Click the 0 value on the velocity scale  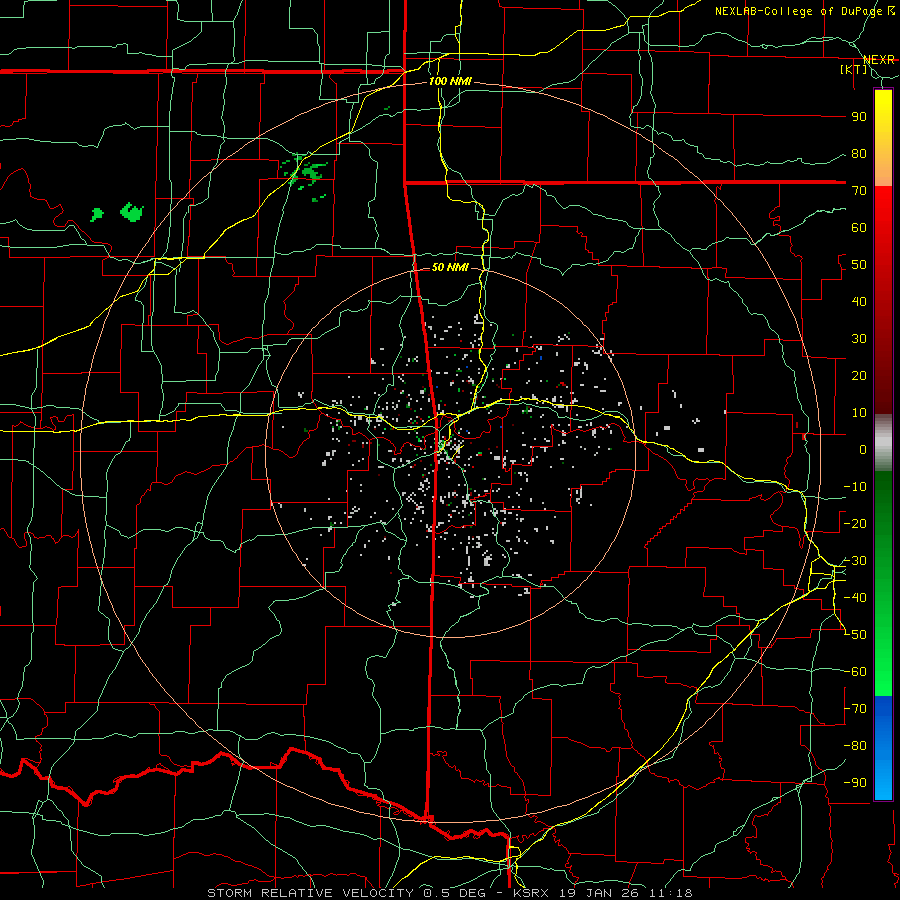pyautogui.click(x=863, y=450)
